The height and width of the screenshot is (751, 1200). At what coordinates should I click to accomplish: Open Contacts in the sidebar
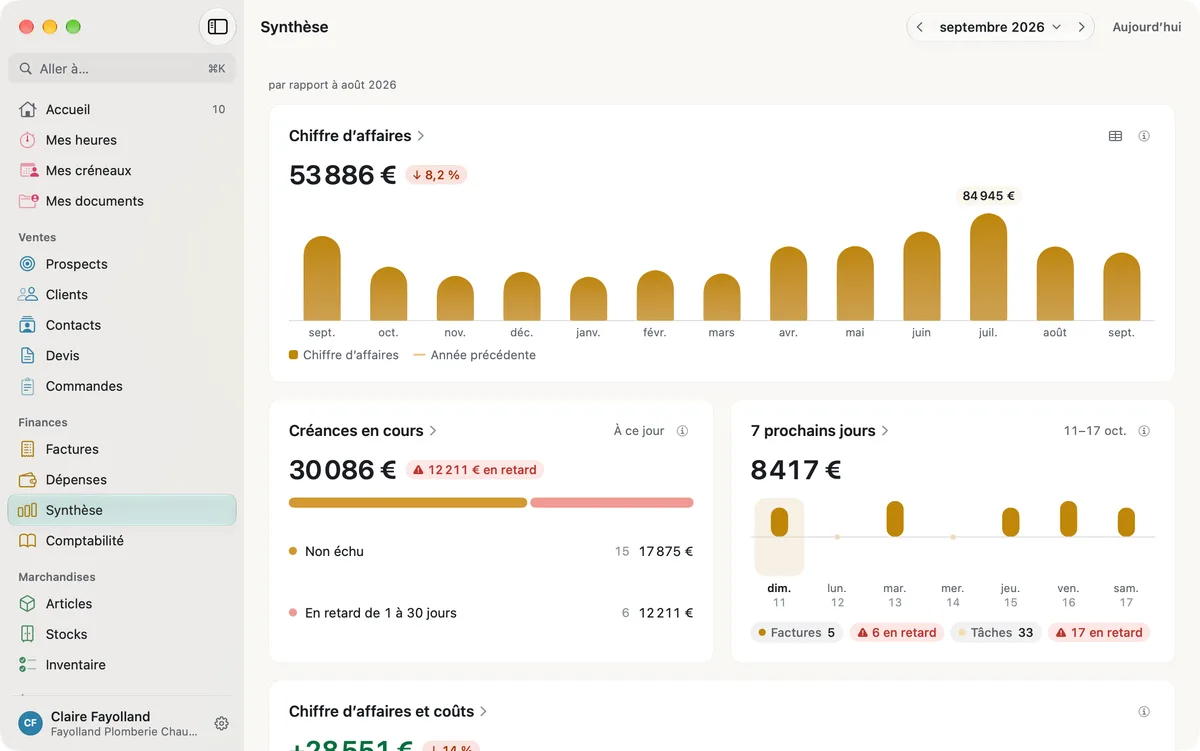point(122,325)
